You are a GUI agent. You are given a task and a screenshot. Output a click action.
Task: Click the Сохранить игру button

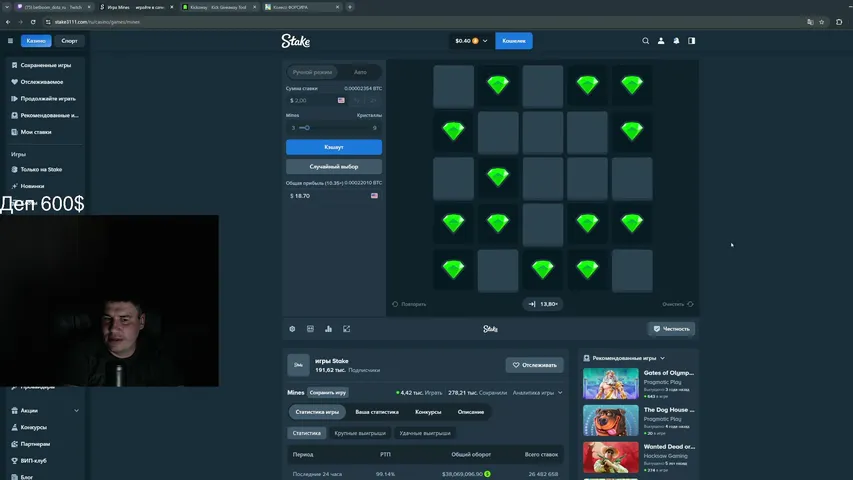(327, 392)
